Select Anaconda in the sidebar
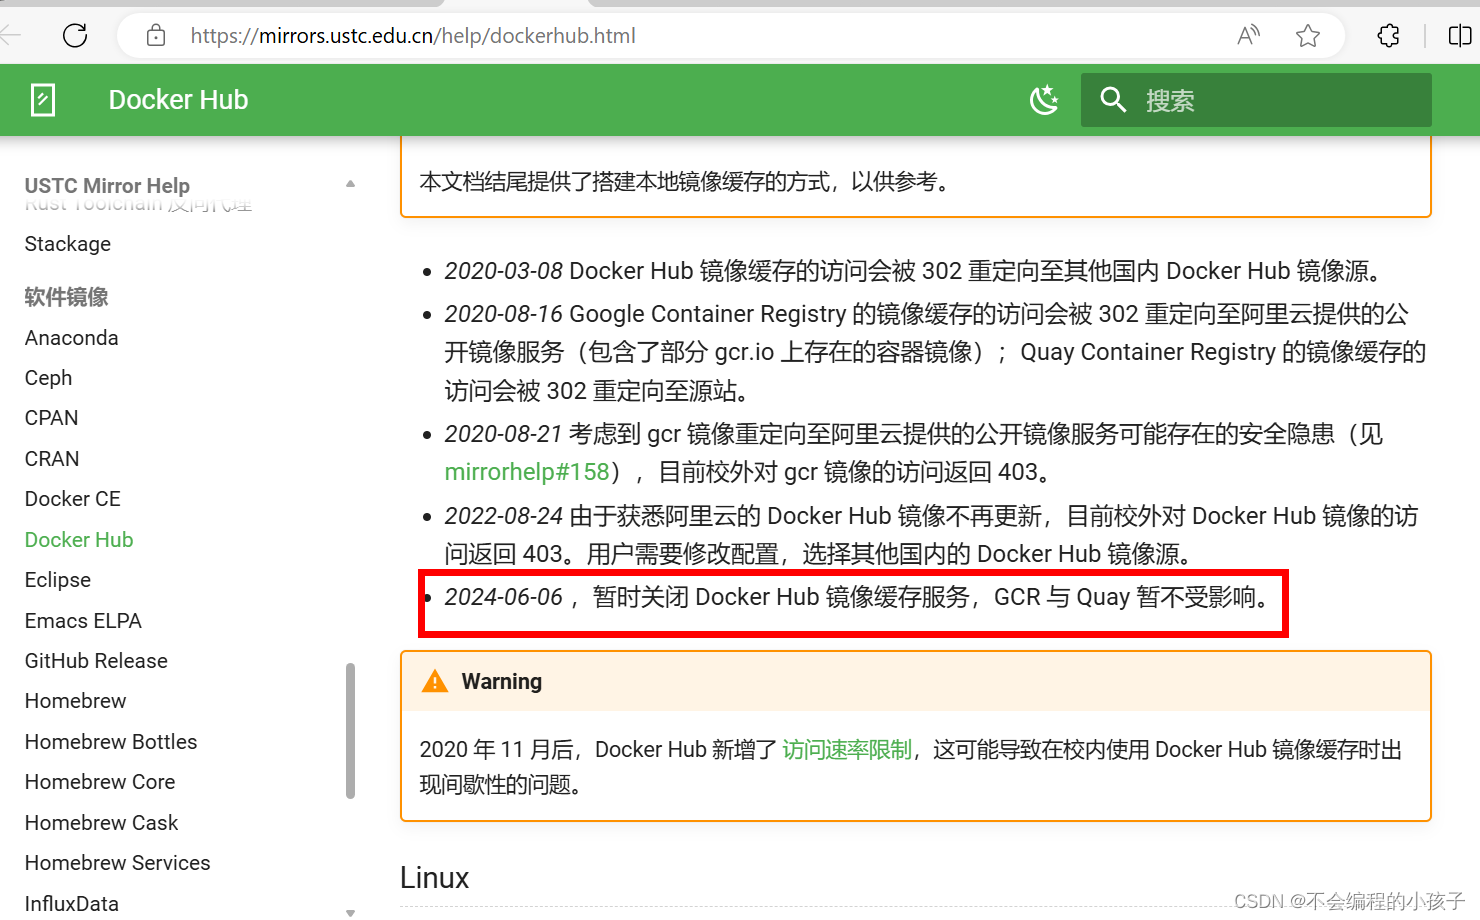1480x920 pixels. pos(71,337)
